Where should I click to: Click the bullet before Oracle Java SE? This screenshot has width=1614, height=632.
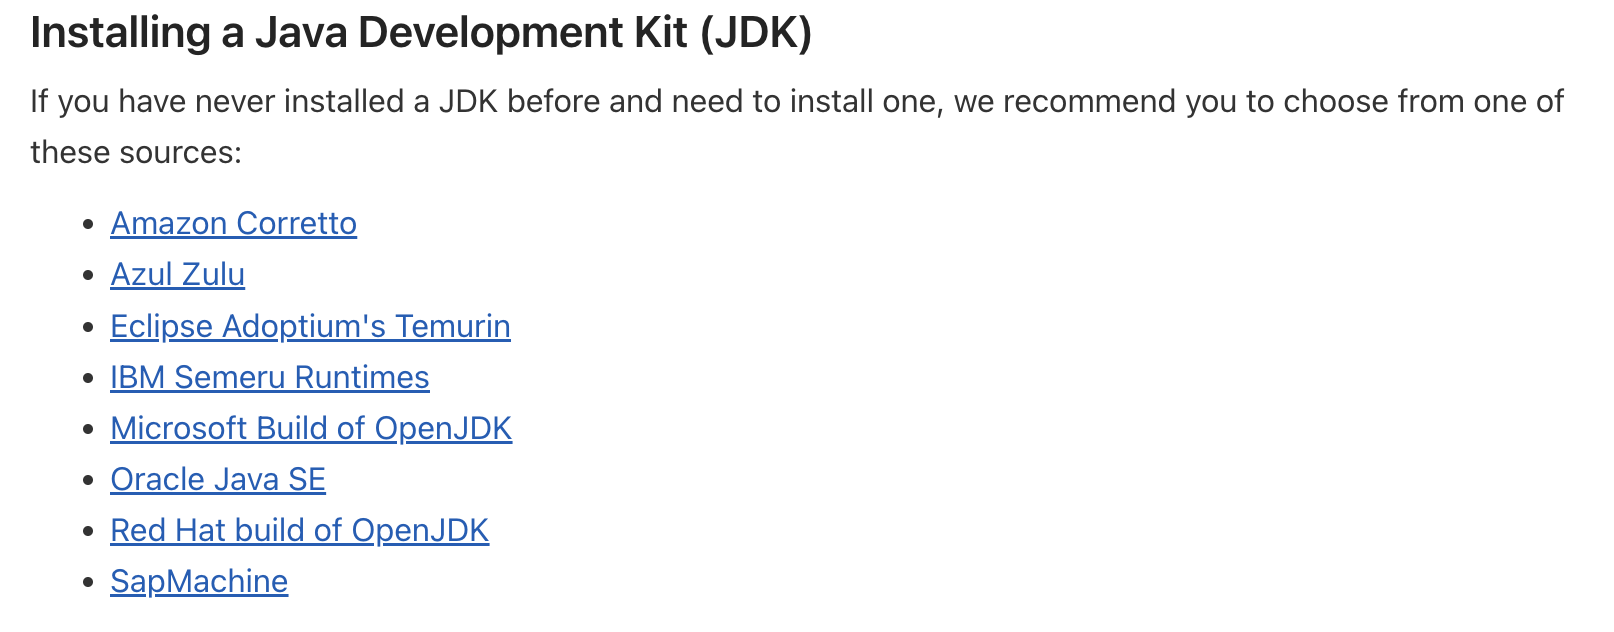[x=90, y=481]
